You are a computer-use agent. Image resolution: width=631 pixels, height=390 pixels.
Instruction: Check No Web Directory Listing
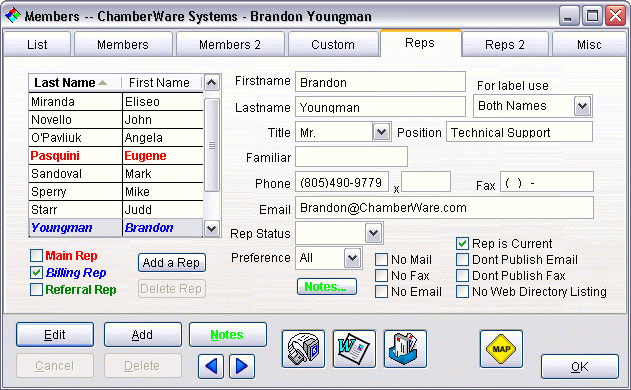coord(462,291)
